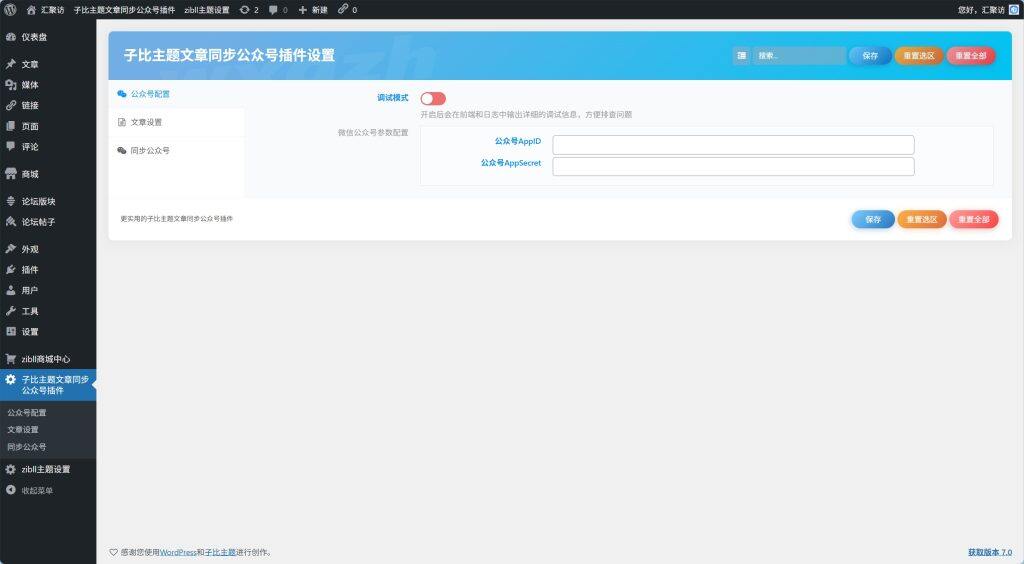Open 工具 tools in sidebar
1024x564 pixels.
pos(48,311)
